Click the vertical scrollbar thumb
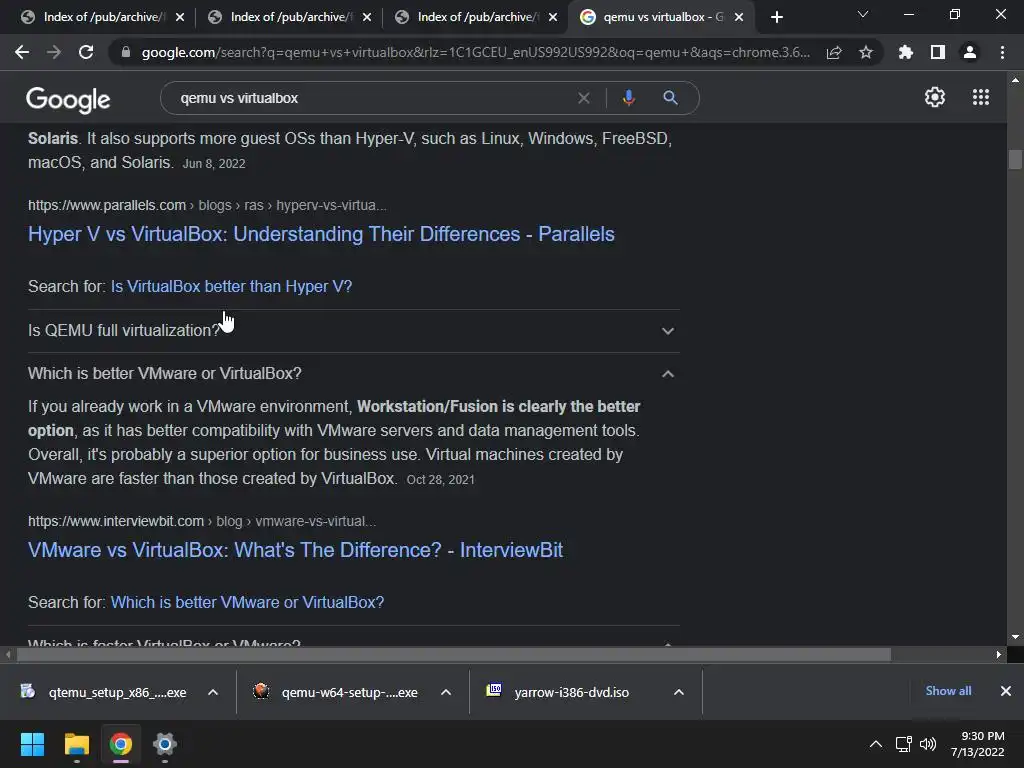Viewport: 1024px width, 768px height. (1015, 159)
